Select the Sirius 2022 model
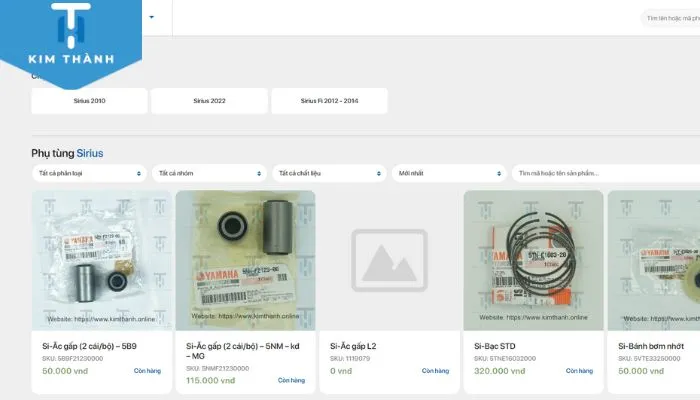 pyautogui.click(x=209, y=101)
